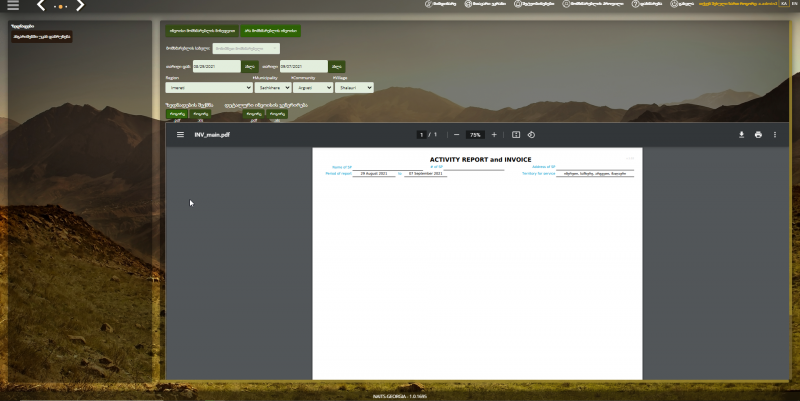Click the detailed invoice group's xls button

(277, 114)
